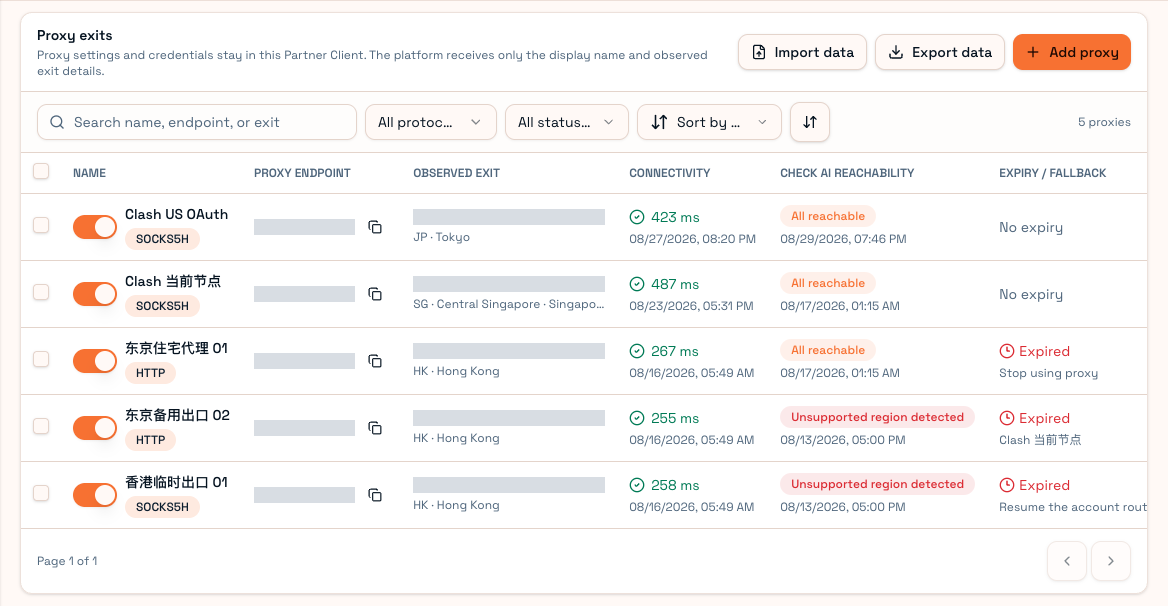The height and width of the screenshot is (606, 1168).
Task: Select the Clash US OAuth row checkbox
Action: tap(41, 225)
